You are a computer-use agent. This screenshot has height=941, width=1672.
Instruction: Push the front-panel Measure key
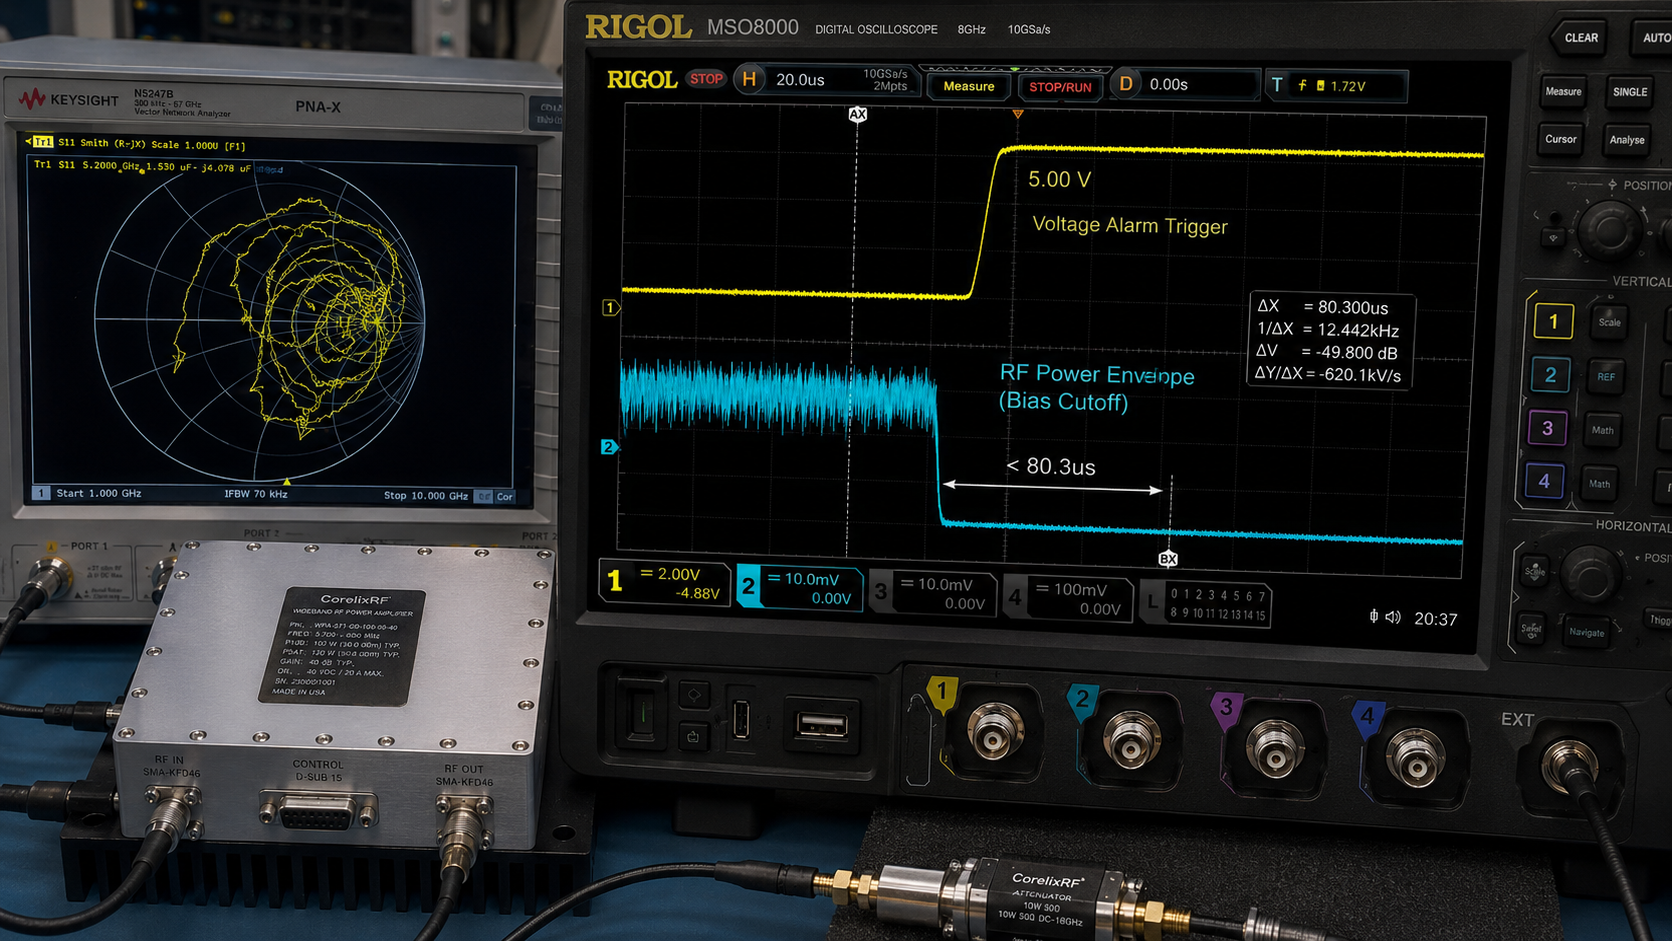(1563, 92)
